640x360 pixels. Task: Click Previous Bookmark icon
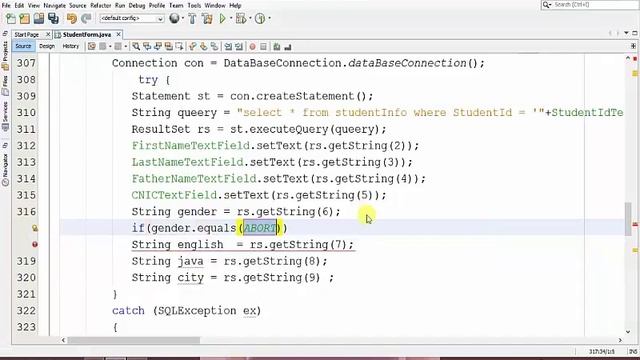coord(193,47)
